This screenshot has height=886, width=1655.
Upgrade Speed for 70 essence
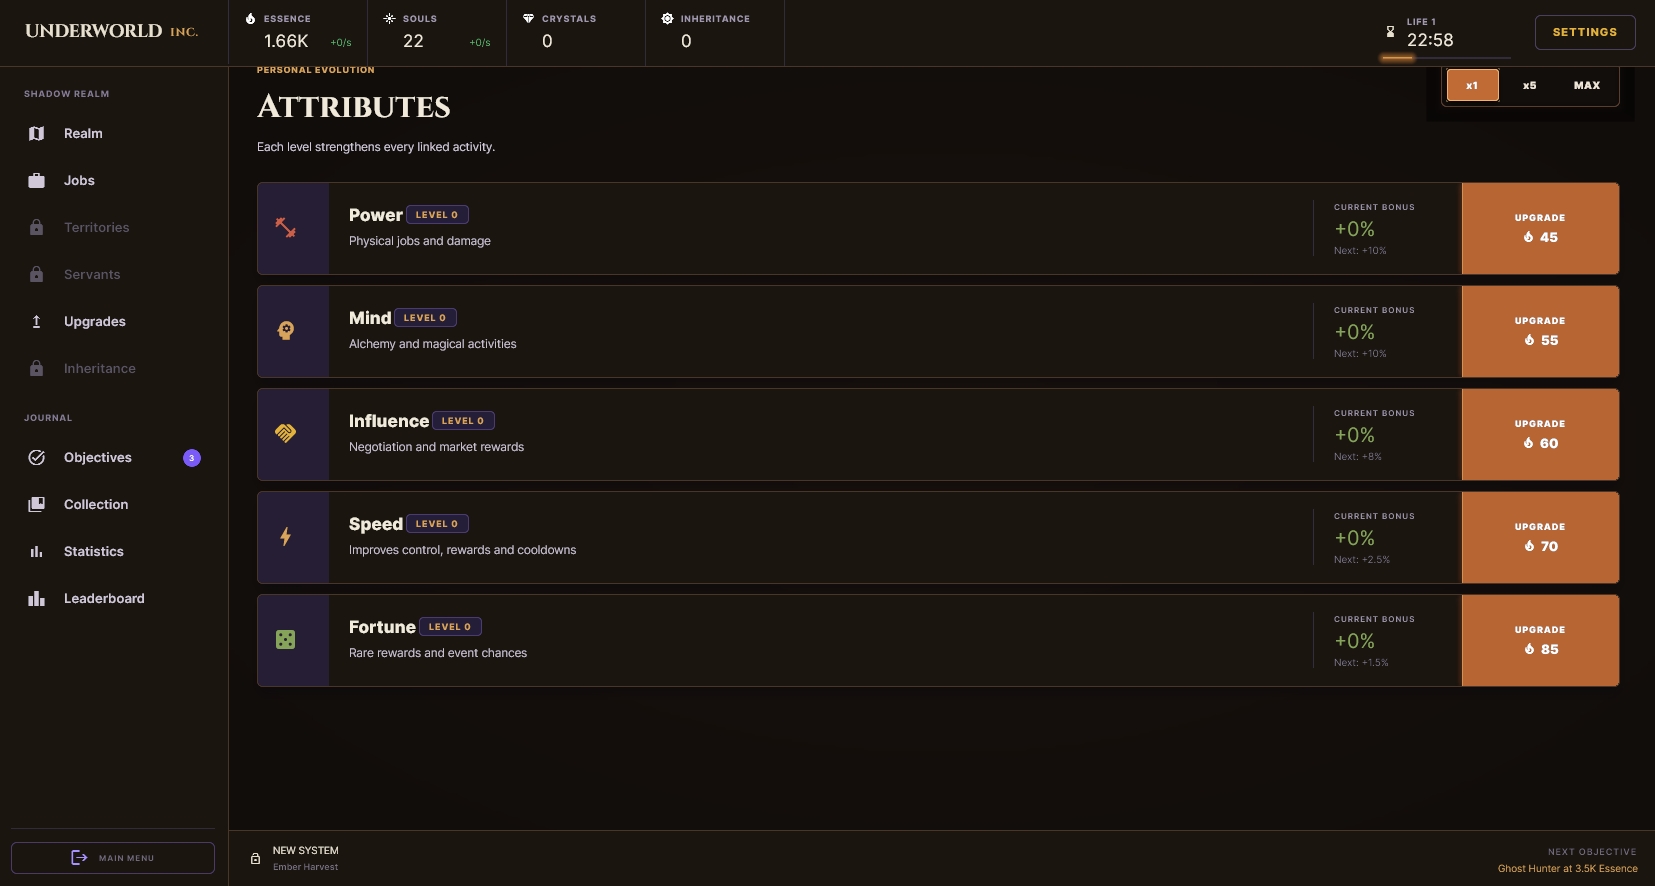click(1540, 537)
